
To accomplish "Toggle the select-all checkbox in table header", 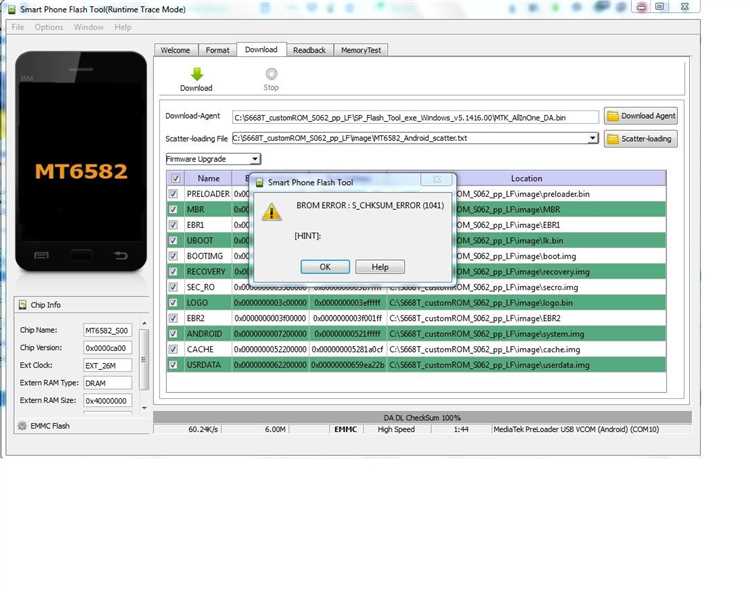I will click(x=176, y=178).
